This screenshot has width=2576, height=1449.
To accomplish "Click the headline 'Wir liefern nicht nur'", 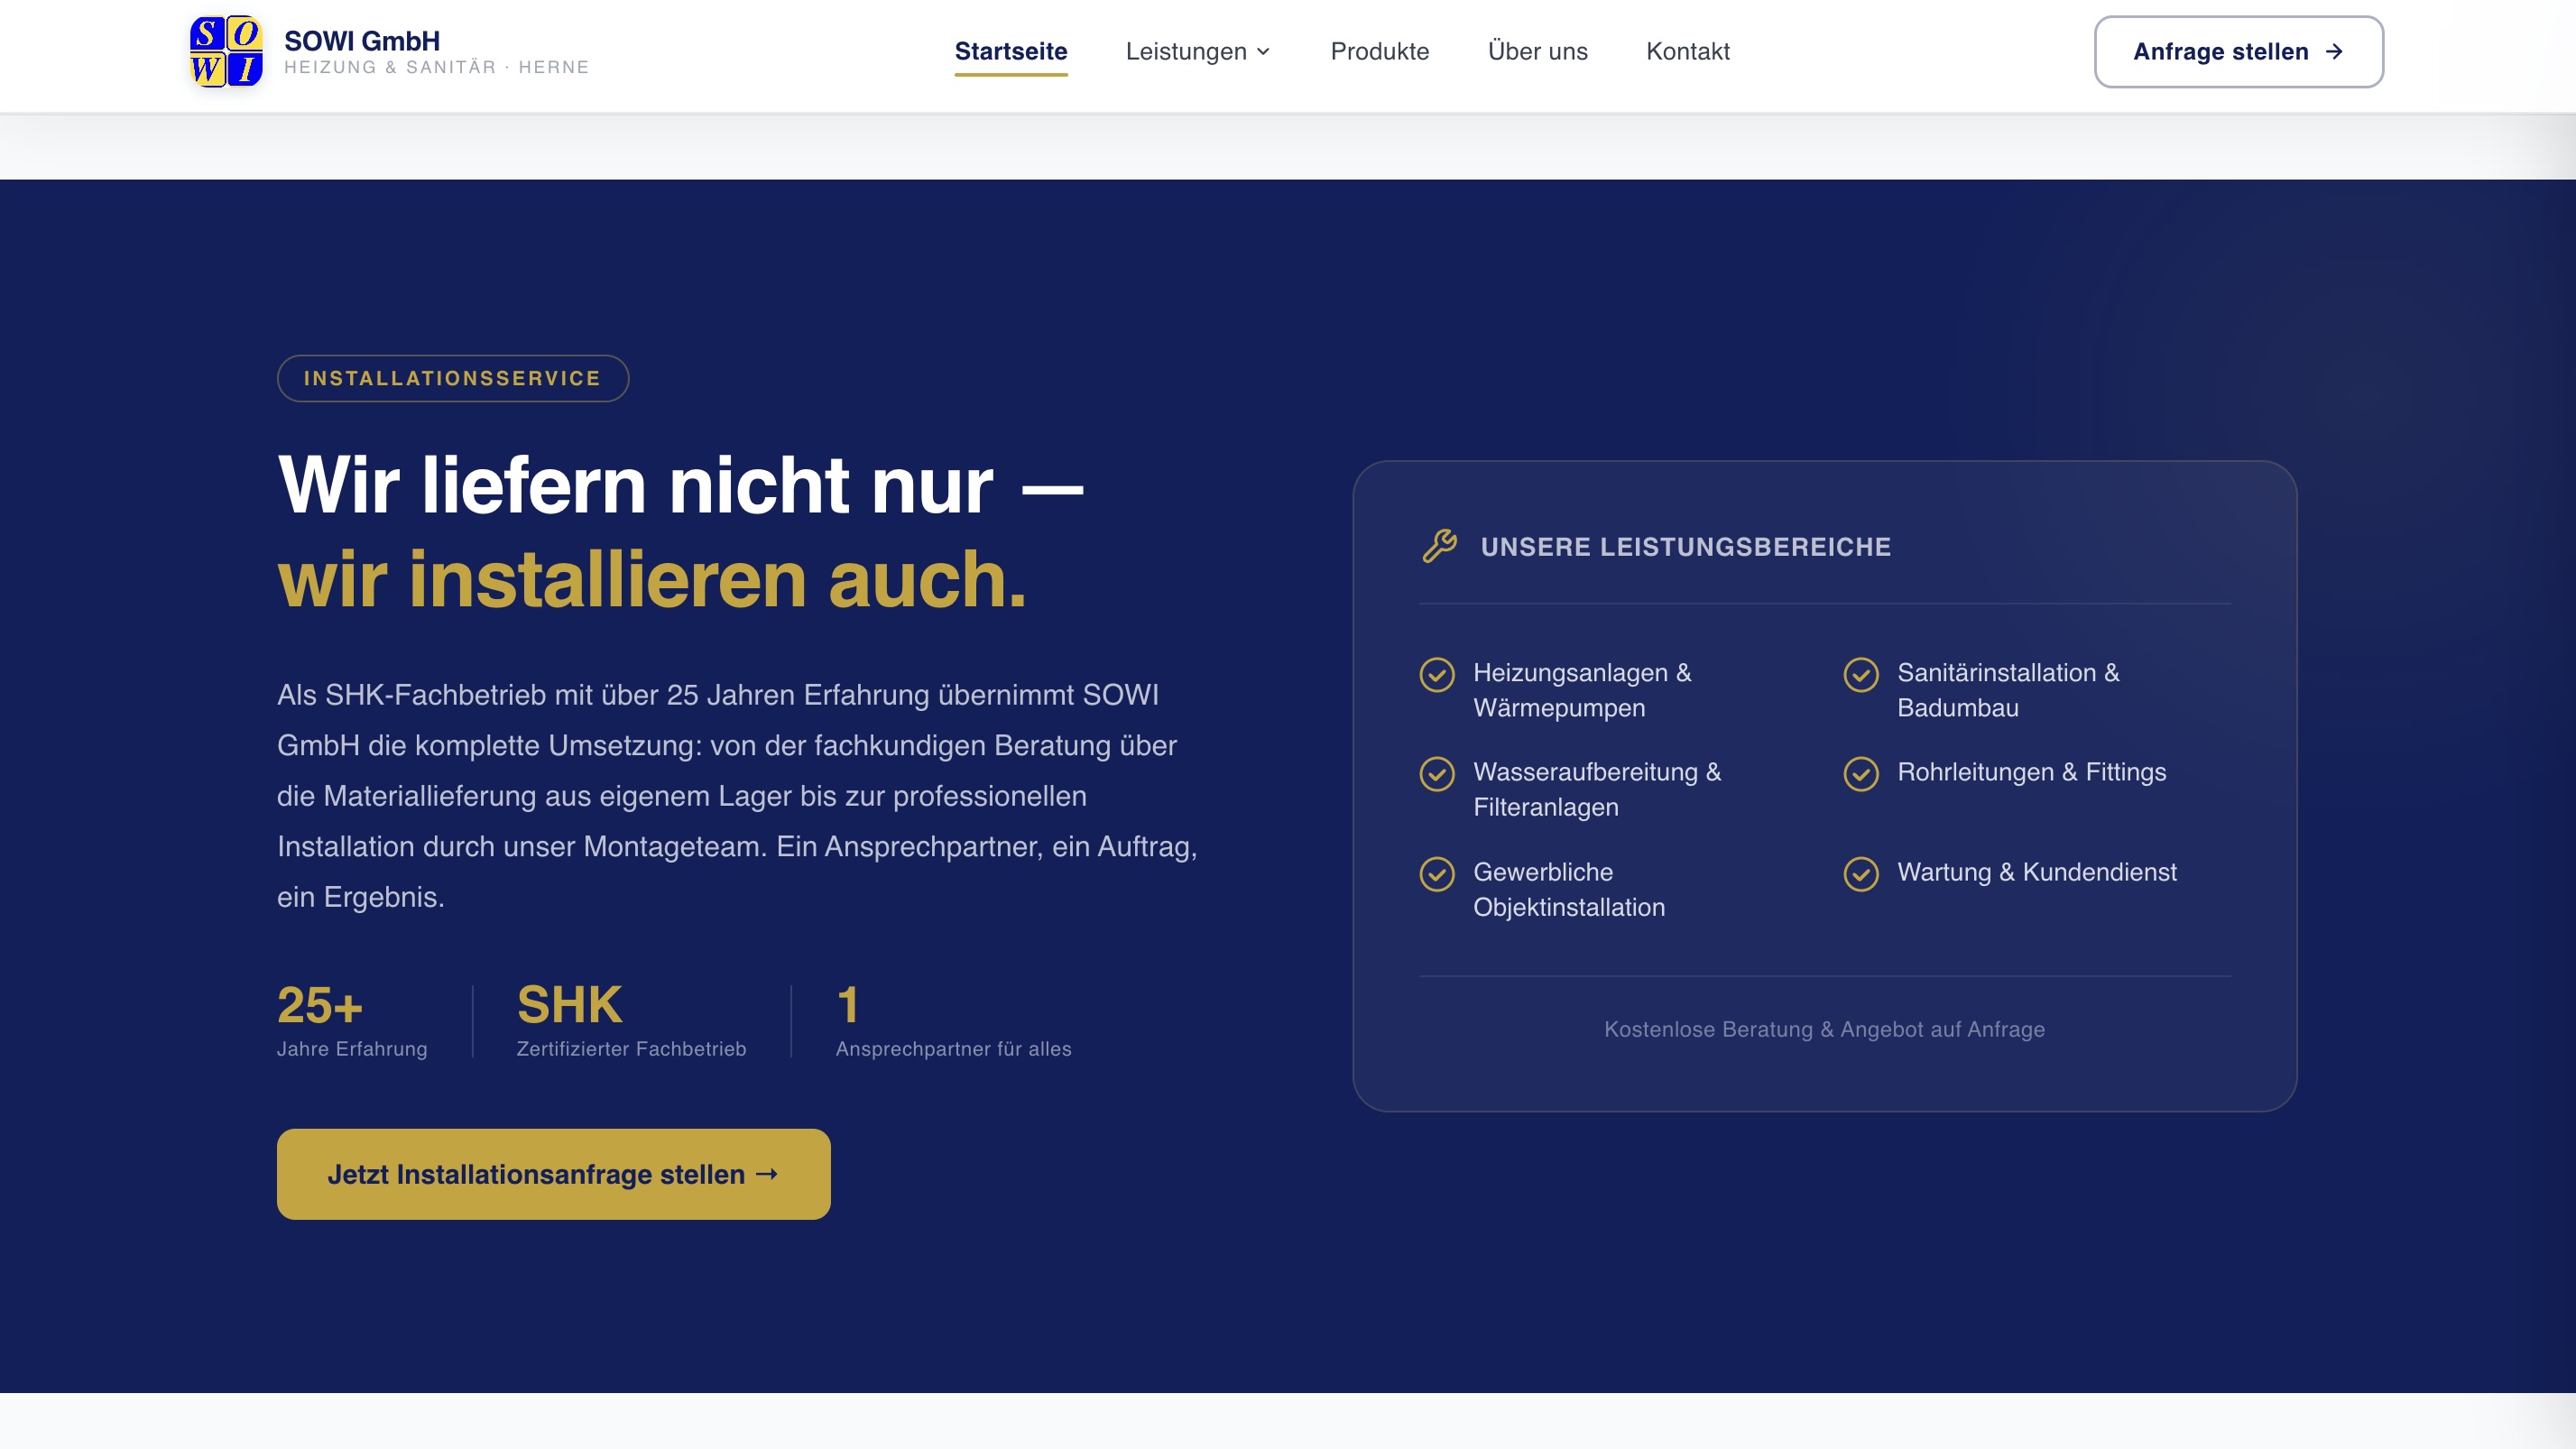I will pyautogui.click(x=636, y=485).
